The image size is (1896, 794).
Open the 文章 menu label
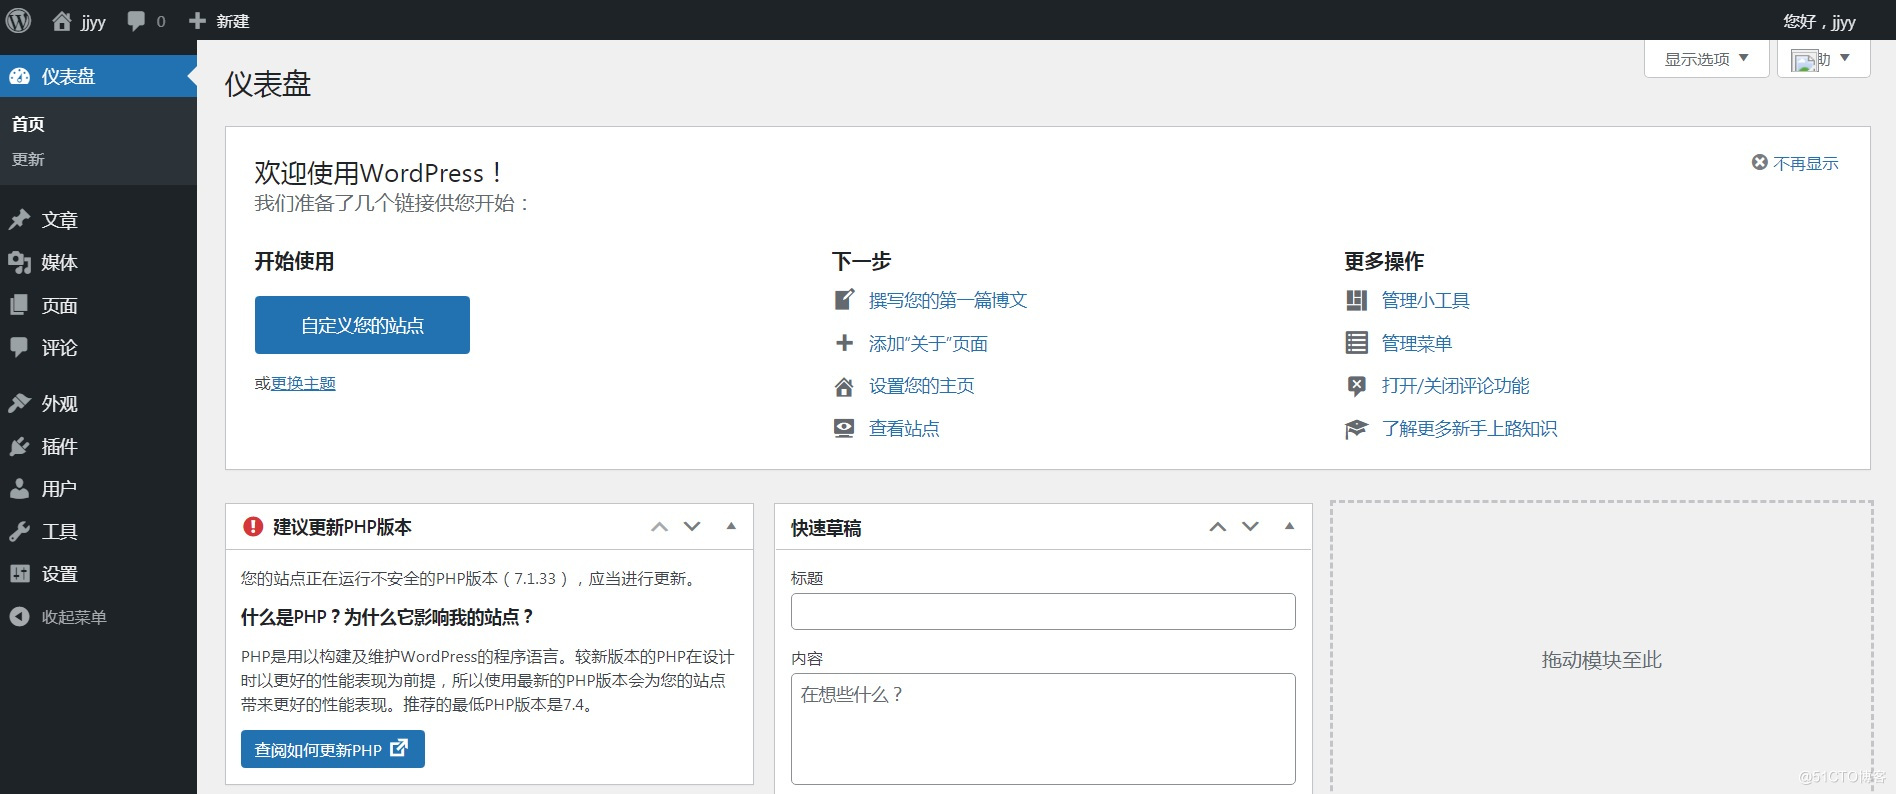point(59,220)
